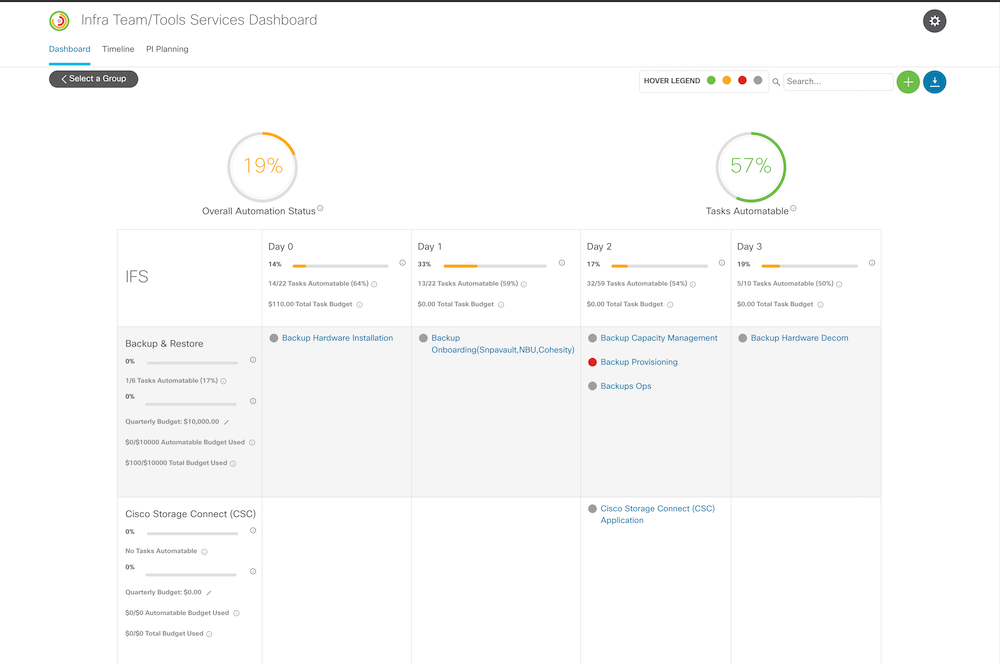Click info icon beside Overall Automation Status
Viewport: 1000px width, 664px height.
click(320, 210)
